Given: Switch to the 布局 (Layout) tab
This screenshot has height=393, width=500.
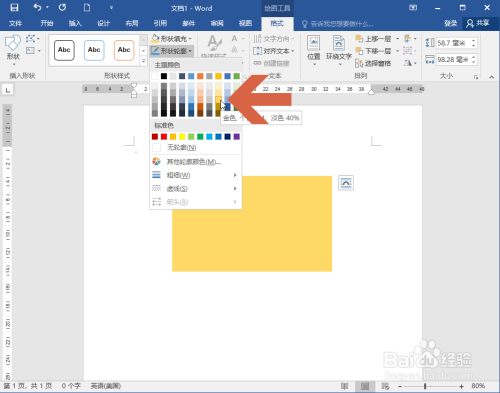Looking at the screenshot, I should click(132, 23).
